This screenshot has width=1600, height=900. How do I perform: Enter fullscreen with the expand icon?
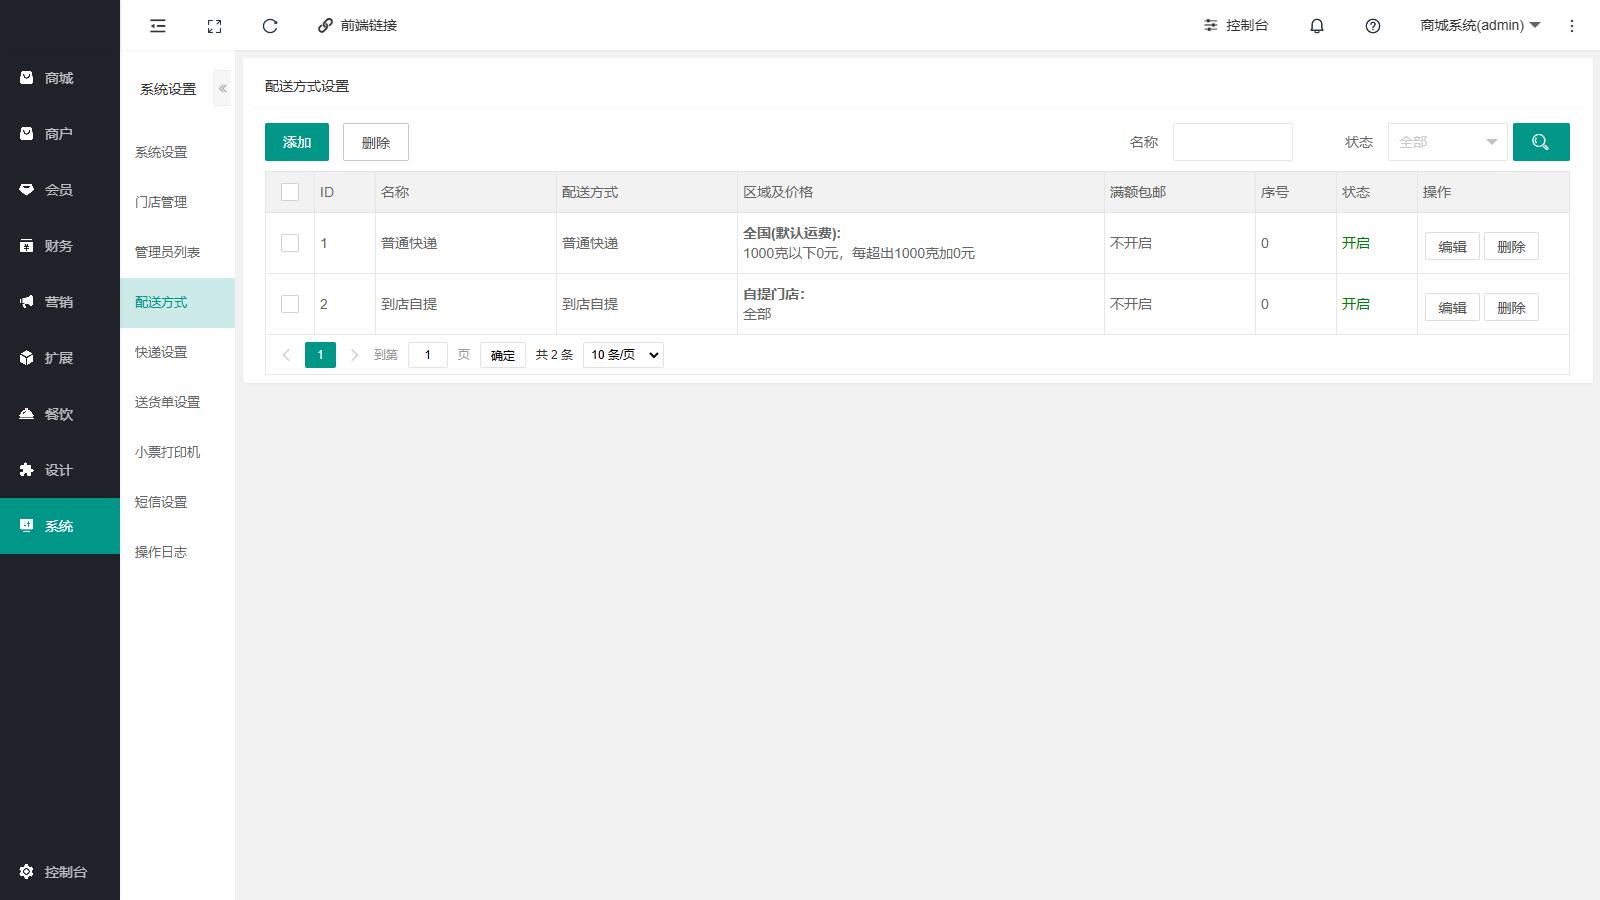[214, 26]
